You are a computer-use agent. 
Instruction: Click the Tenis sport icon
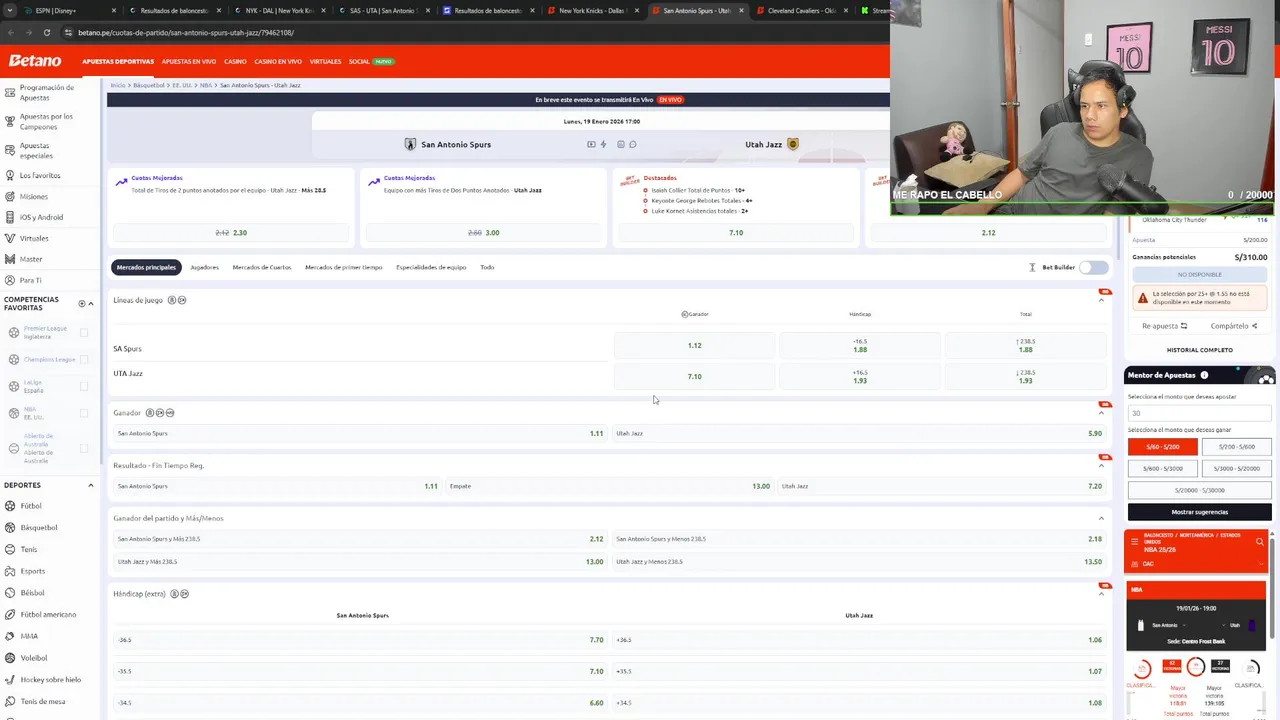[9, 549]
